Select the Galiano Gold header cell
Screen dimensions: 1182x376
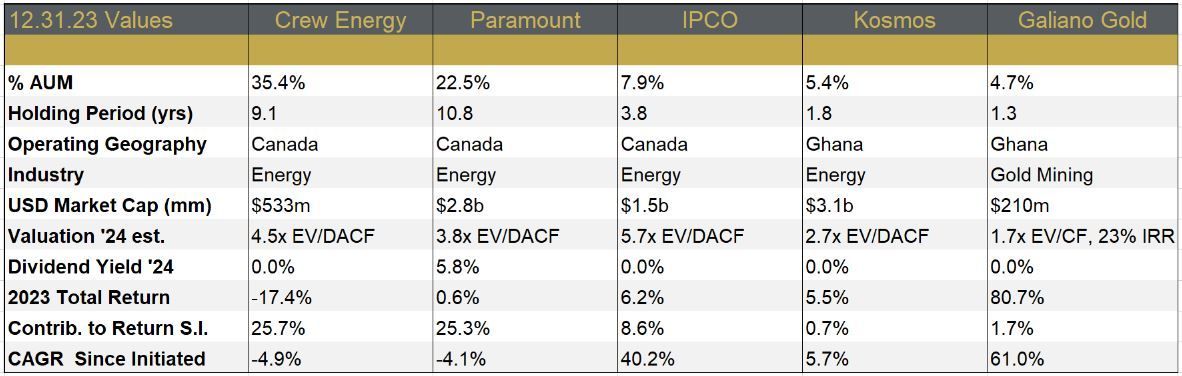tap(1083, 19)
